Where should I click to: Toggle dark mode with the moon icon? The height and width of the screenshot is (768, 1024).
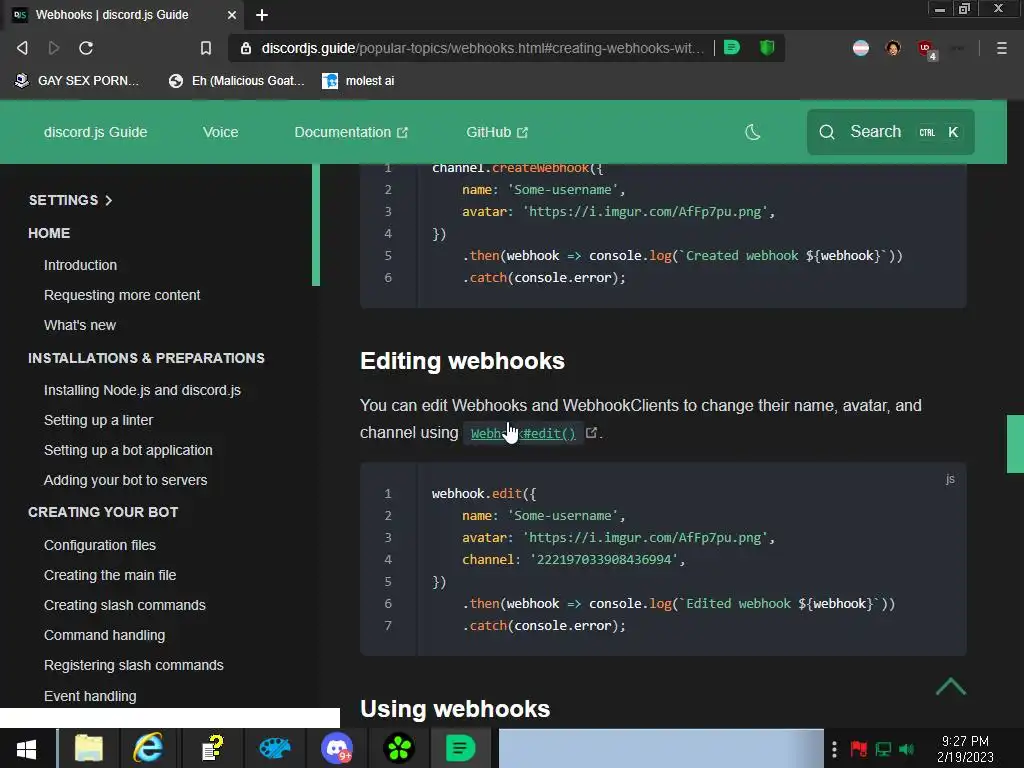(x=752, y=132)
